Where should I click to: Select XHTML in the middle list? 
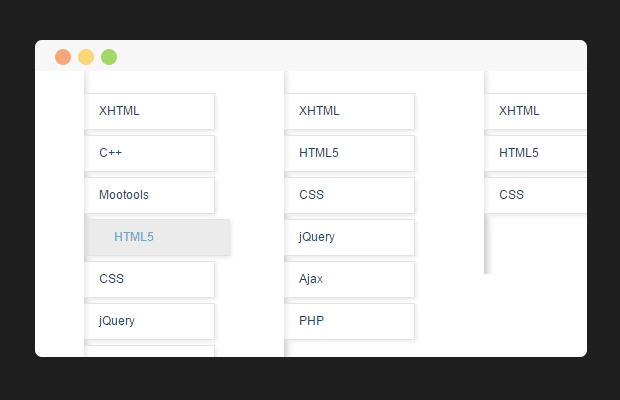350,111
